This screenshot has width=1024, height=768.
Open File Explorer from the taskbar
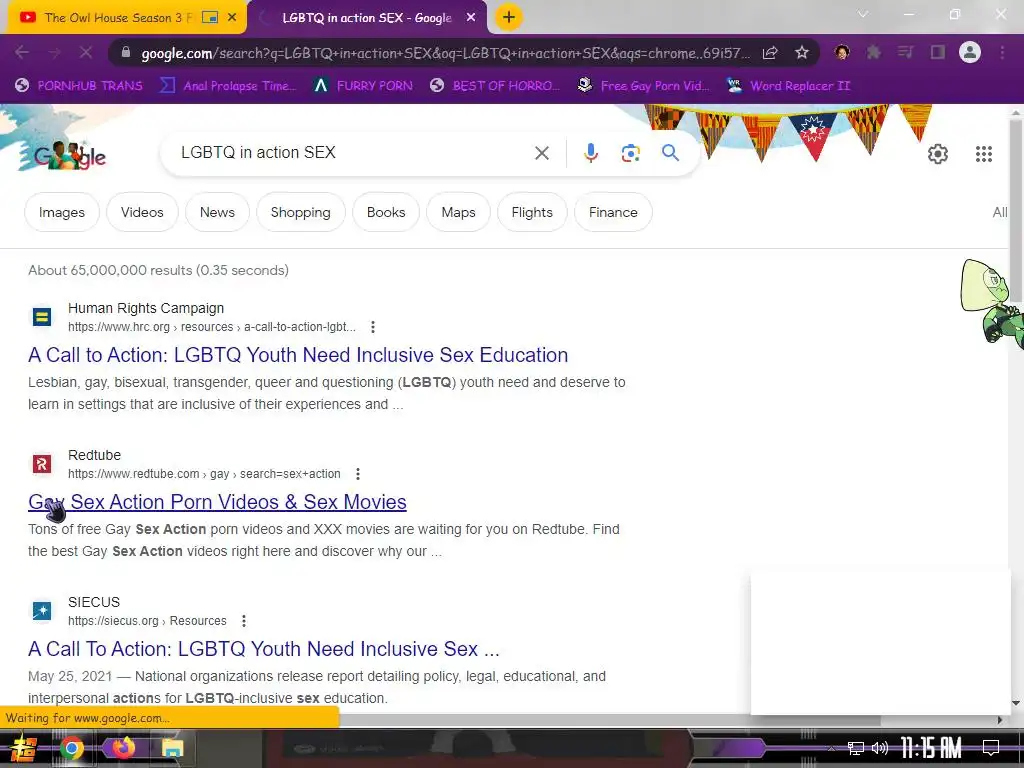click(x=172, y=748)
